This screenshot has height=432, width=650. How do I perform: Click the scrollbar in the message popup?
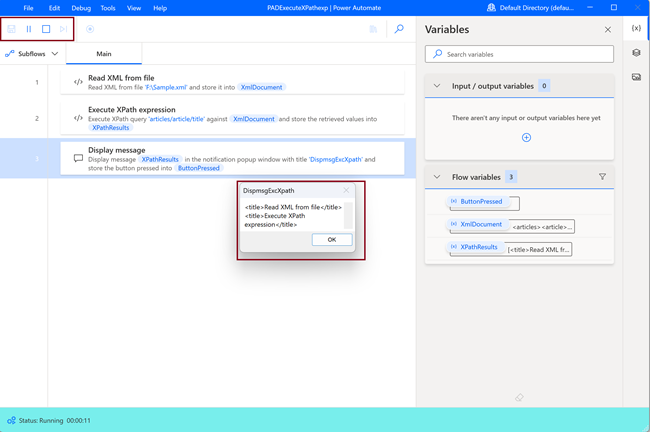348,216
